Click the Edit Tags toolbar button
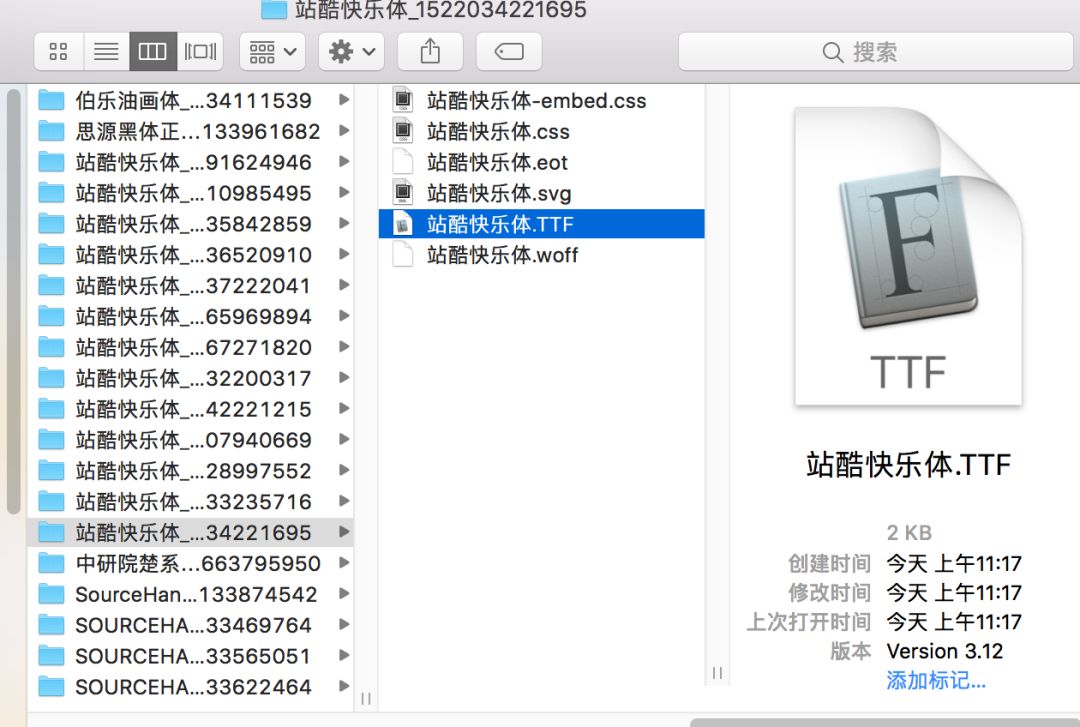 point(509,52)
